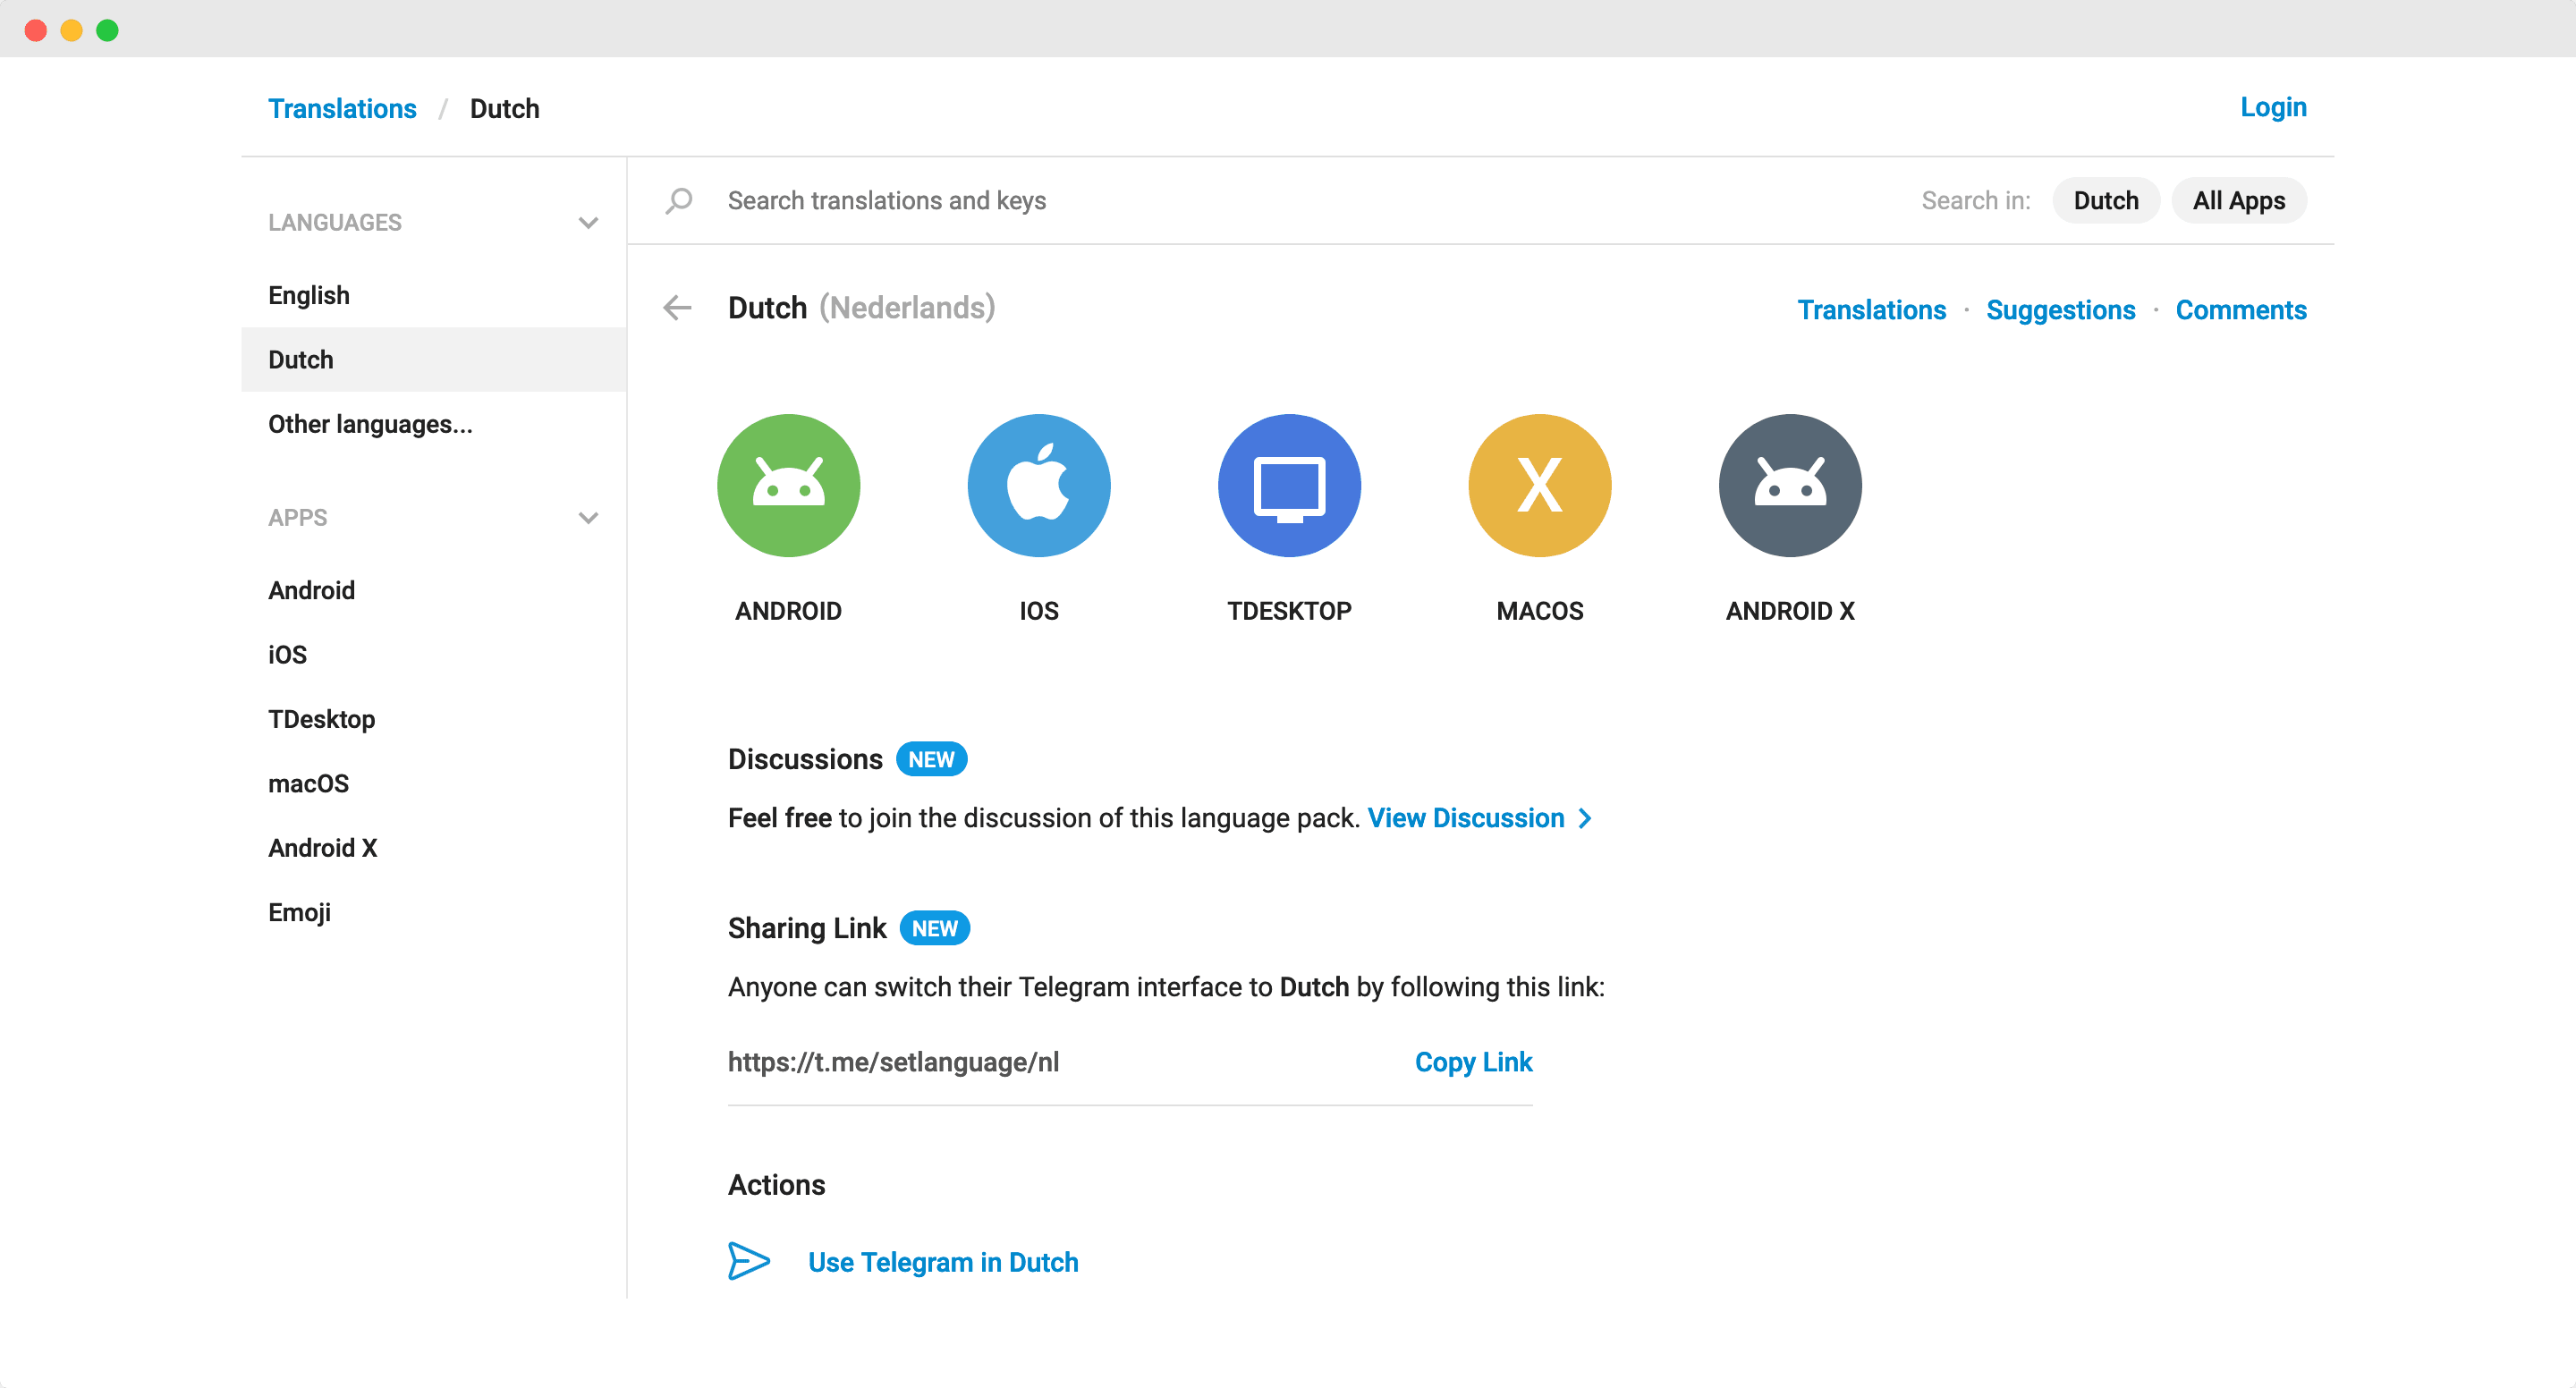Close window with red button
The width and height of the screenshot is (2576, 1388).
pos(36,30)
